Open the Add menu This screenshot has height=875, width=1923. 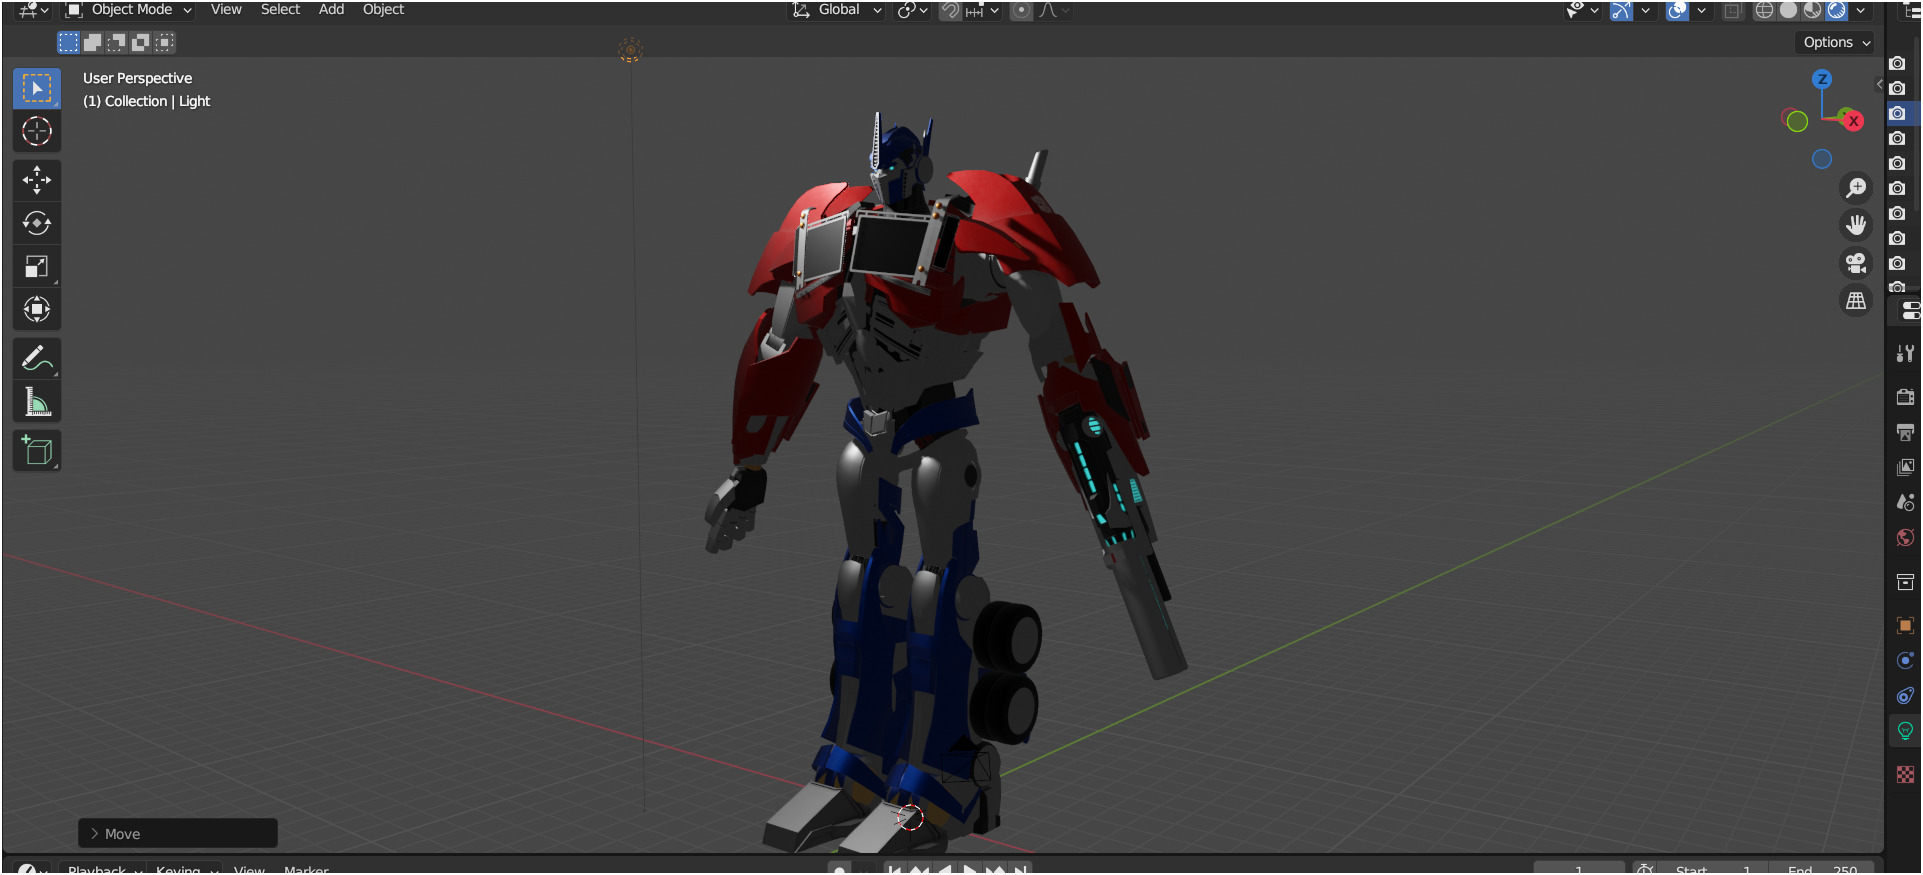[331, 10]
